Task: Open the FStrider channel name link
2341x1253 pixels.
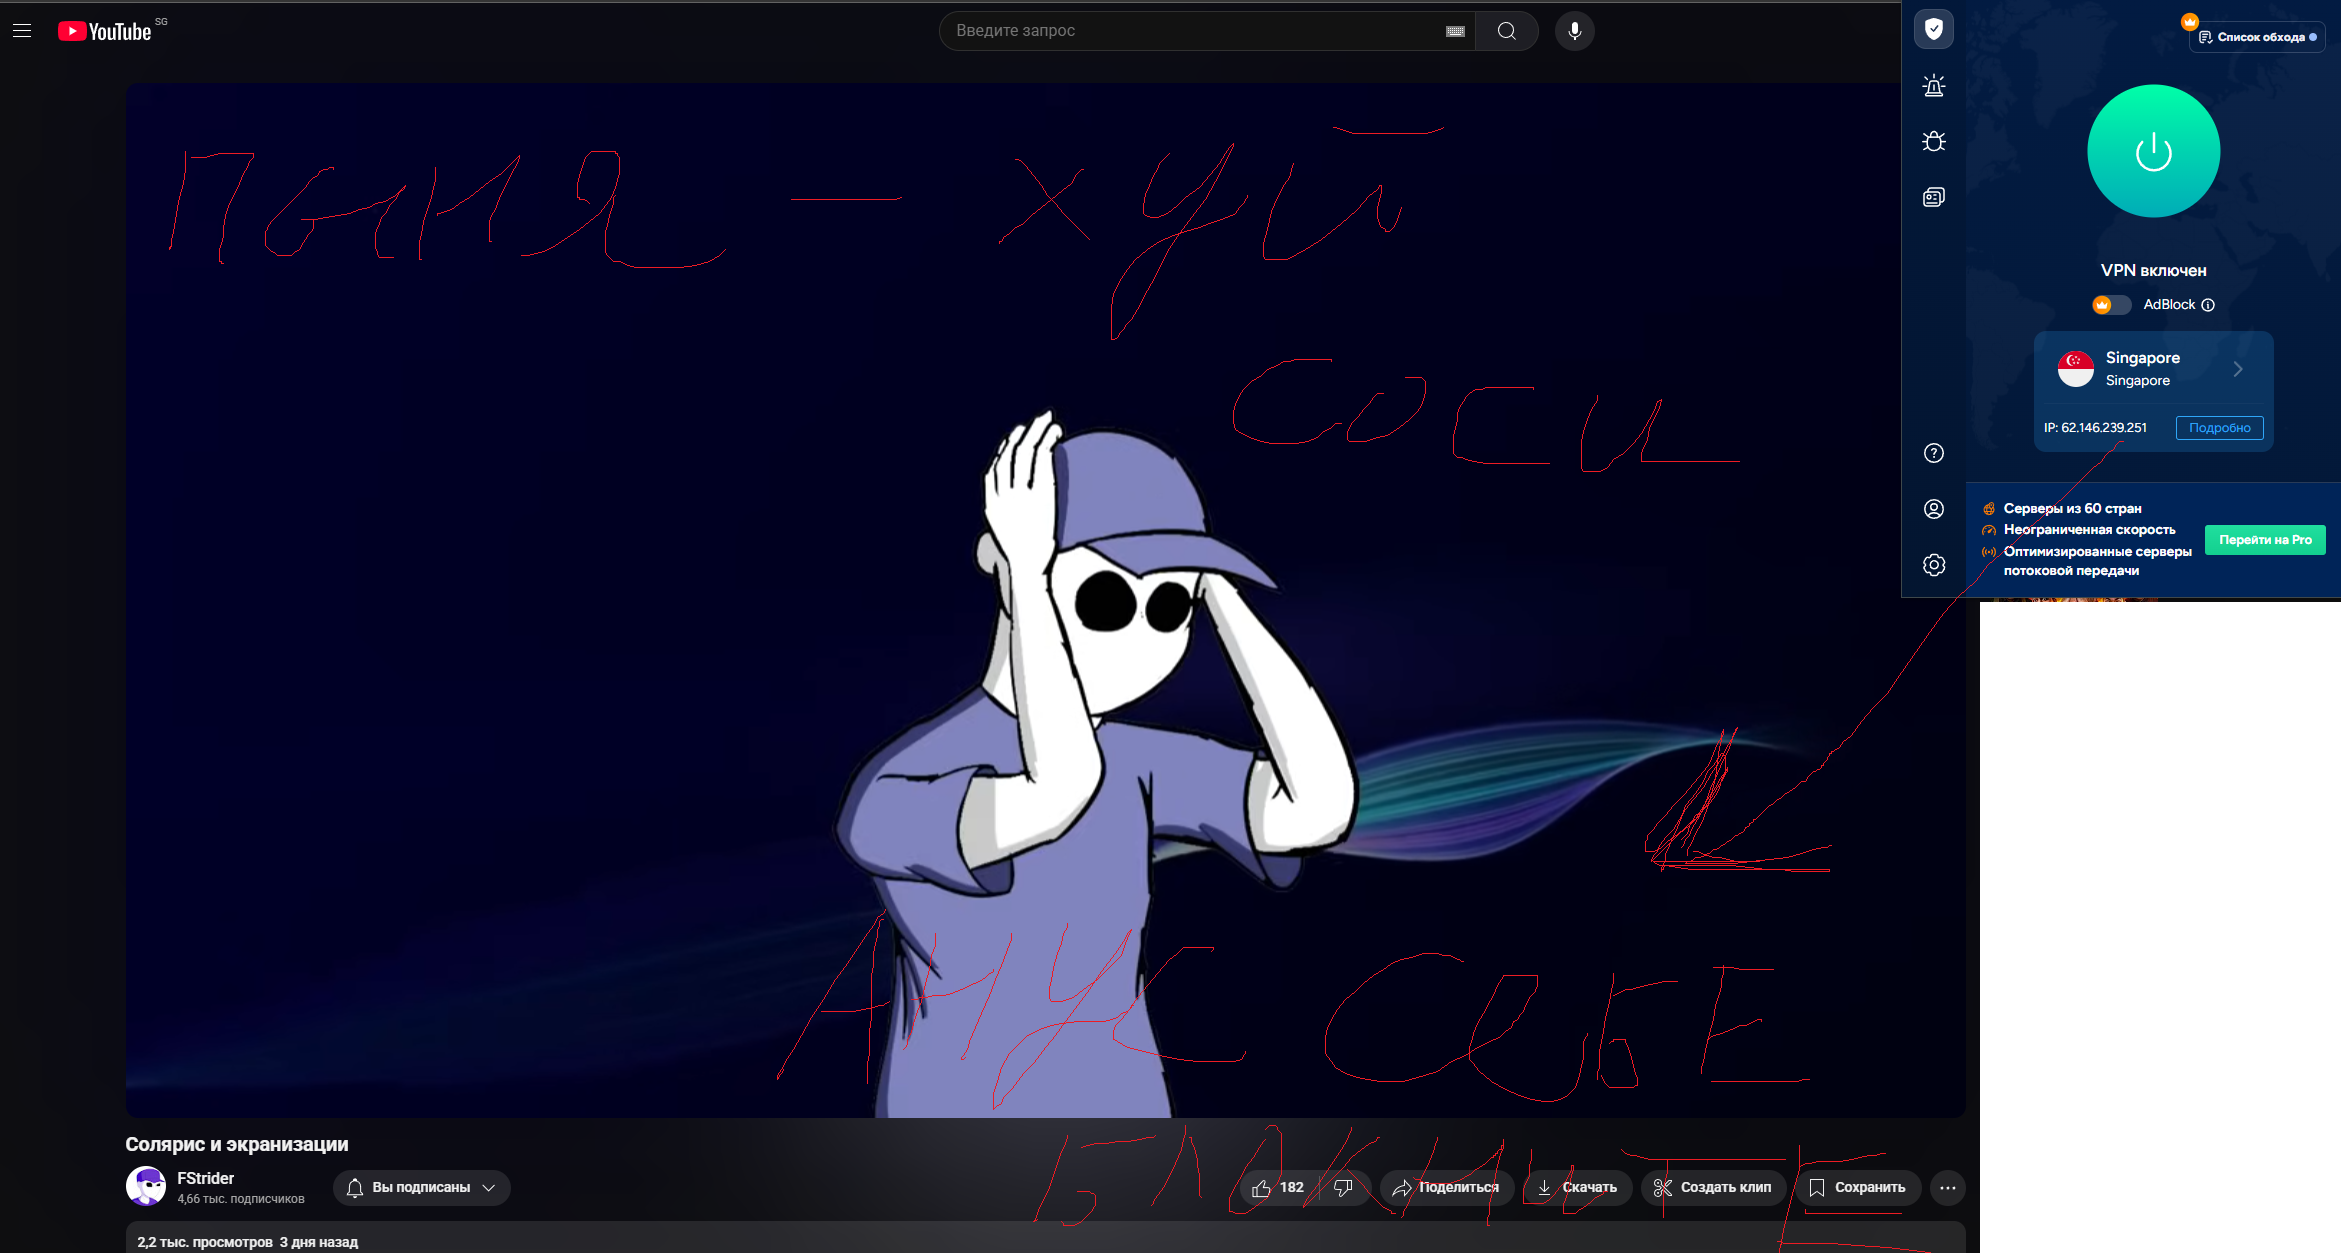Action: click(205, 1179)
